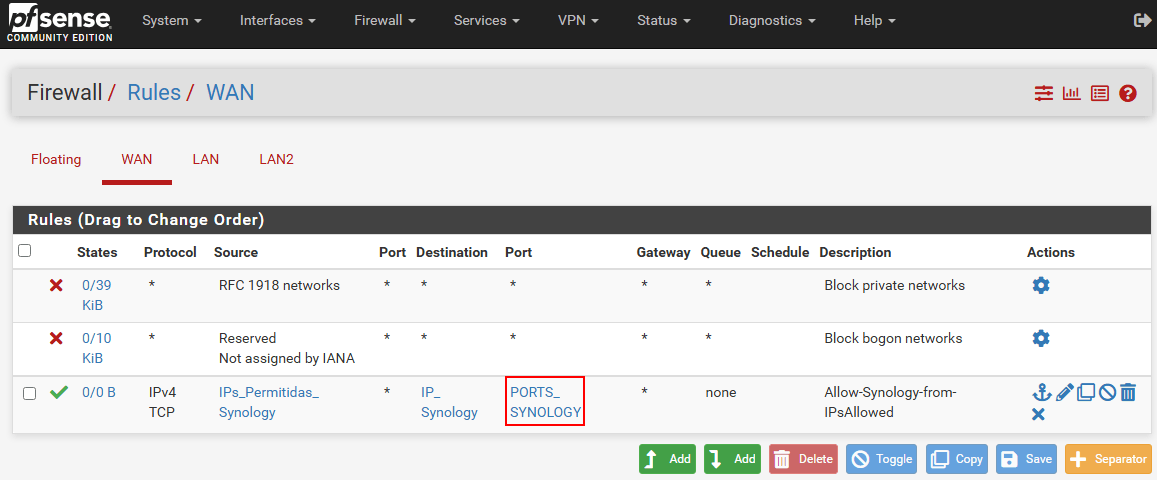Viewport: 1157px width, 480px height.
Task: Switch to the LAN2 tab
Action: coord(277,159)
